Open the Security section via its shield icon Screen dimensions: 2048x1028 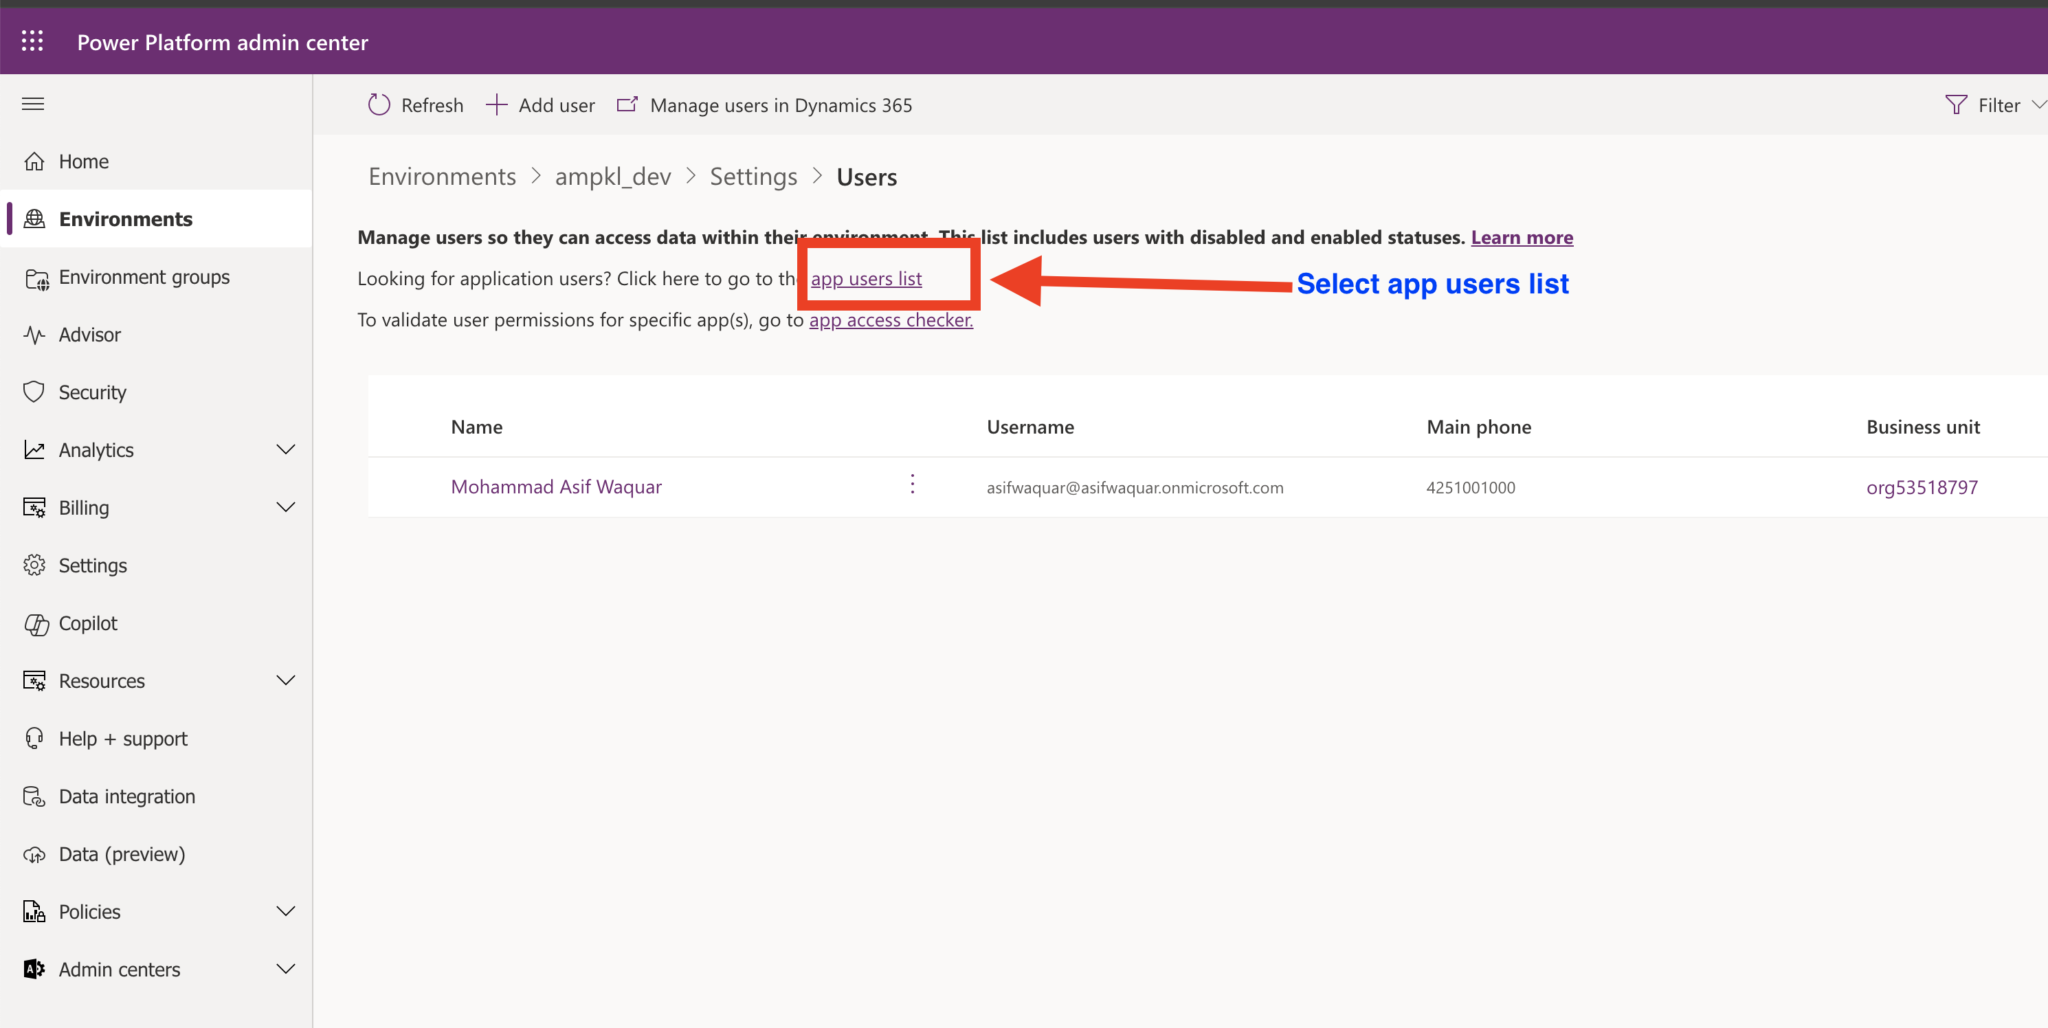[x=34, y=391]
